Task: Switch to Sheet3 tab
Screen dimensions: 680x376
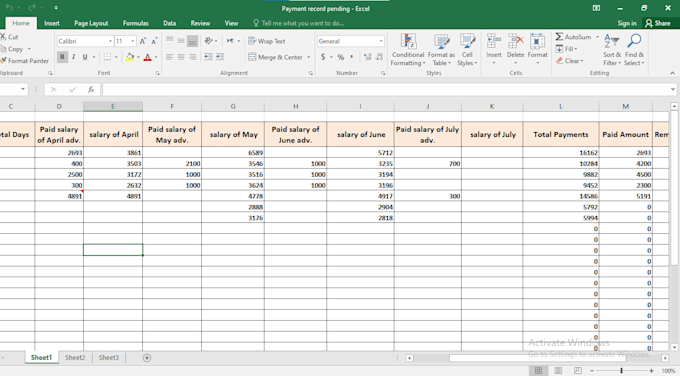Action: point(108,358)
